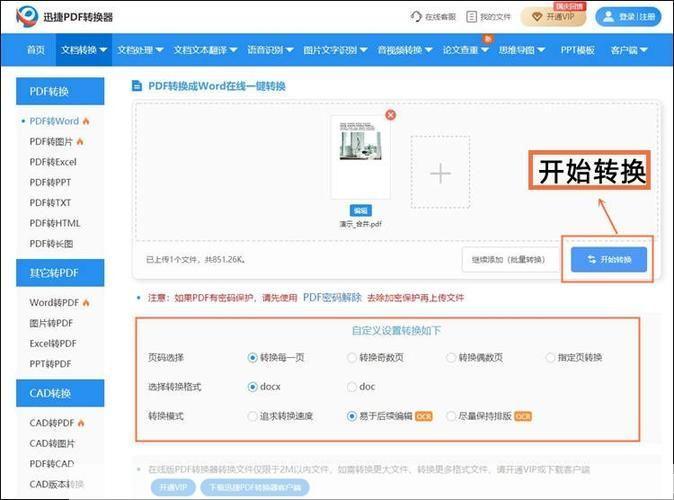
Task: Select PDF转CAD in sidebar
Action: 52,464
